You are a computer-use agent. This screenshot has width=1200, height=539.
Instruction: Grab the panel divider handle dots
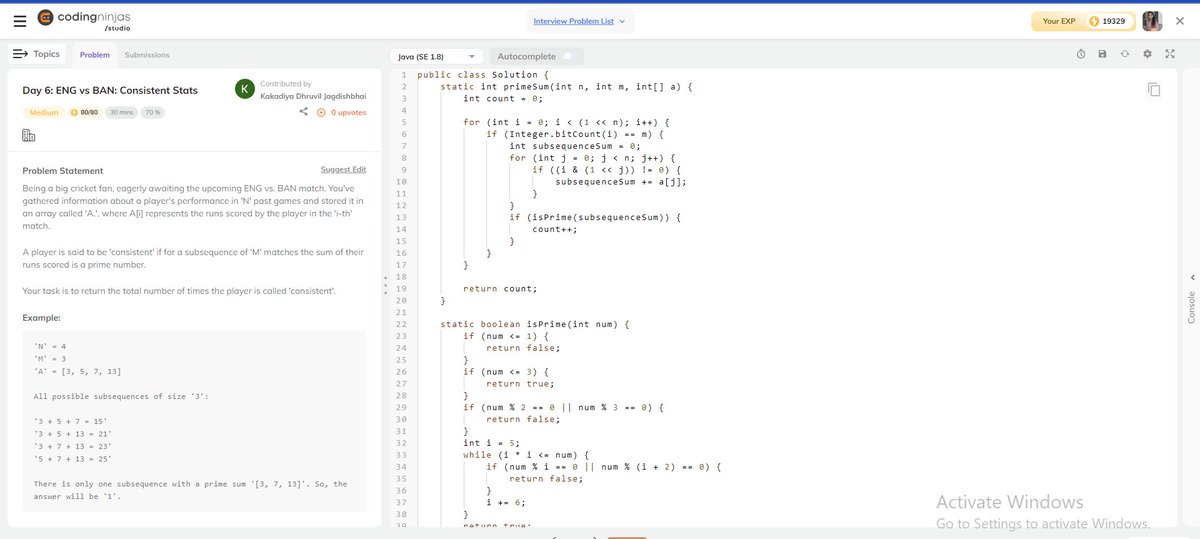click(x=386, y=285)
